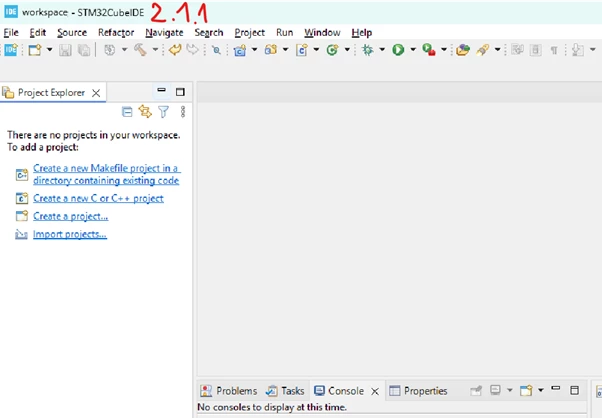Image resolution: width=602 pixels, height=418 pixels.
Task: Click the New C source file icon
Action: click(302, 50)
